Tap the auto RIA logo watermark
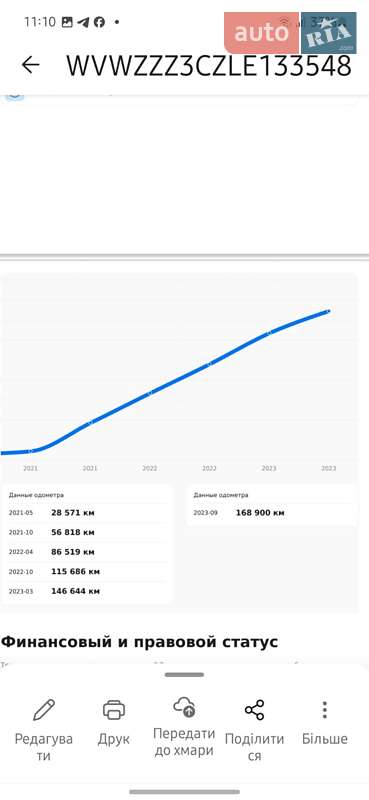Screen dimensions: 369x800 [290, 33]
